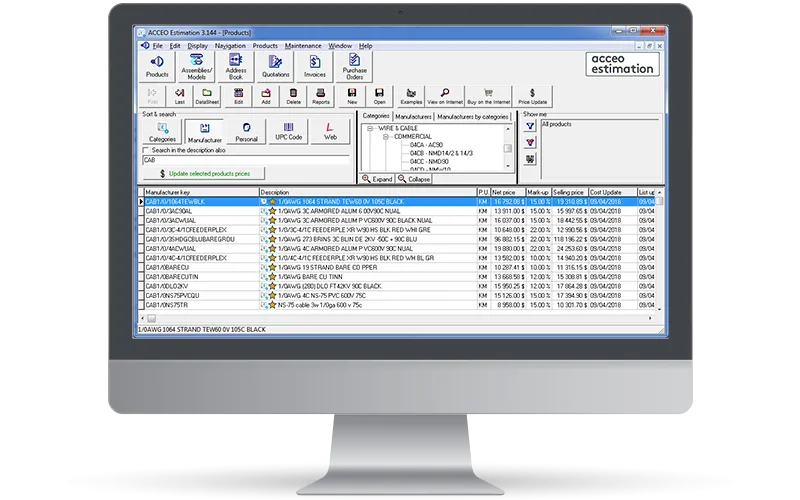Click the Collapse tree button
This screenshot has height=500, width=800.
[x=415, y=178]
